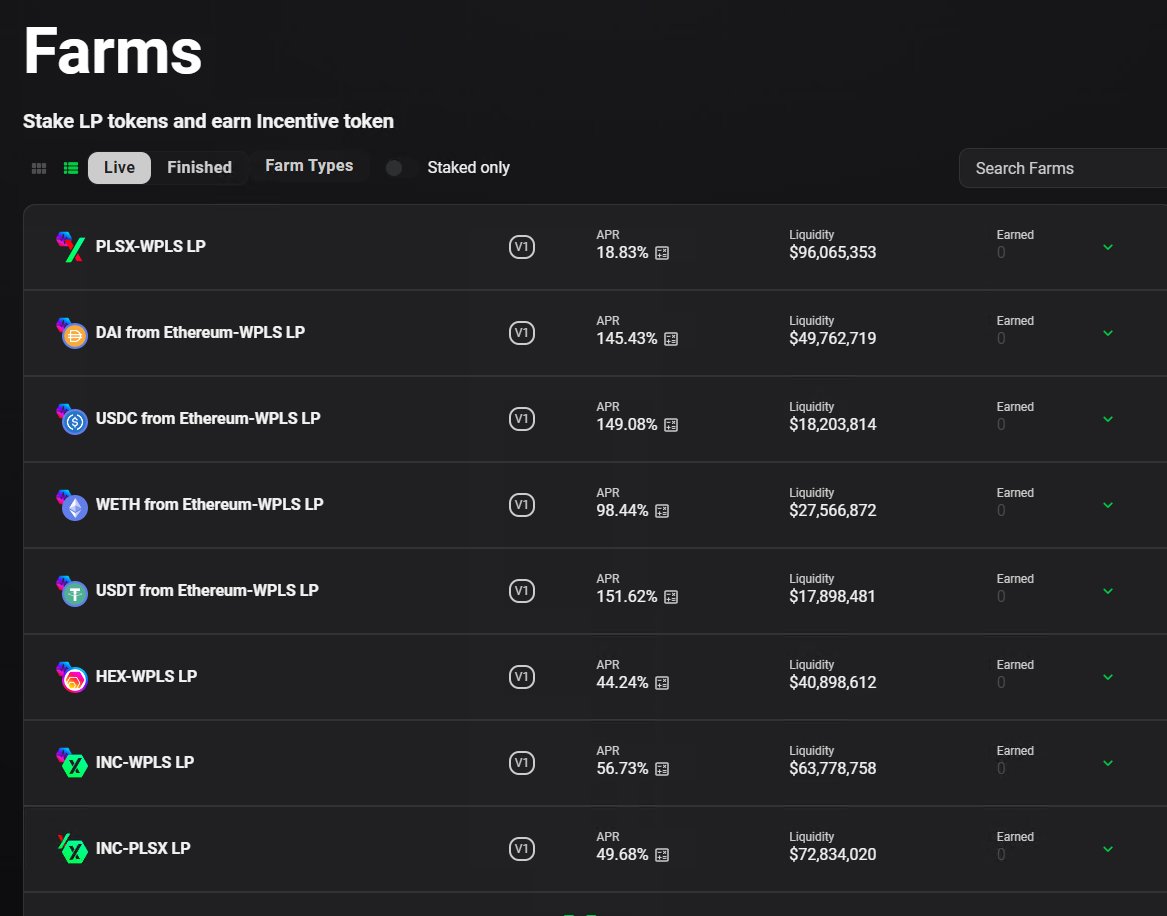The image size is (1167, 916).
Task: Click the $49,762,719 liquidity value
Action: [x=833, y=339]
